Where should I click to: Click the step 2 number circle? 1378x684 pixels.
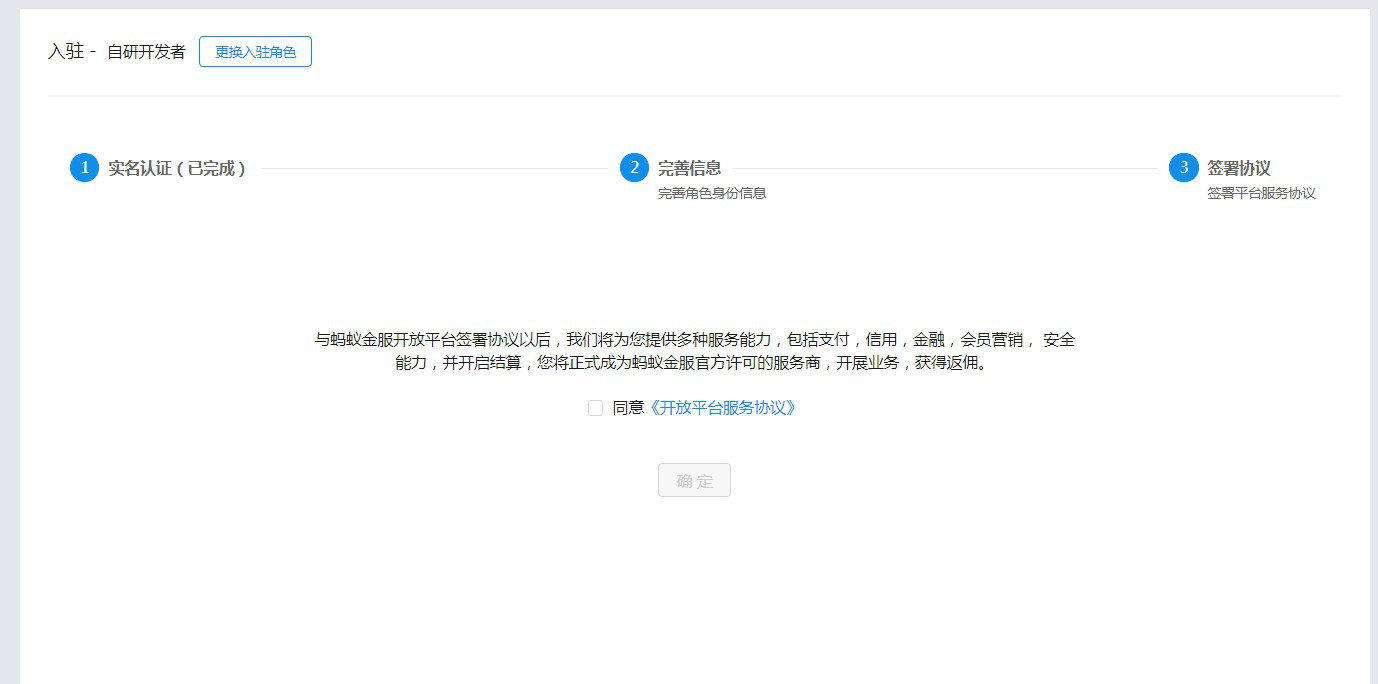click(x=634, y=168)
